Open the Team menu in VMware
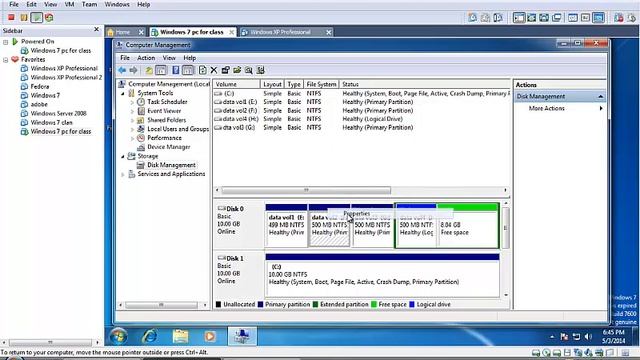Viewport: 640px width, 360px height. (x=89, y=4)
